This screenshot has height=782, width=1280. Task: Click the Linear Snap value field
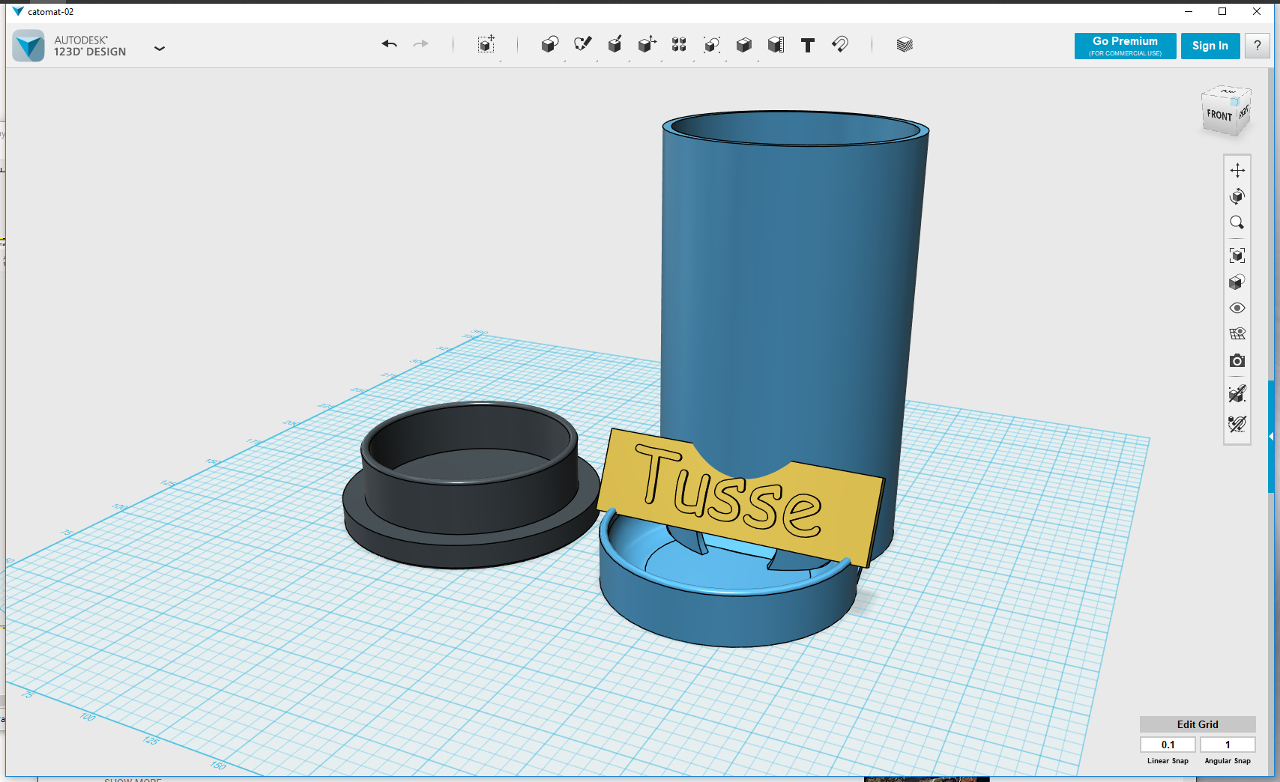point(1168,745)
